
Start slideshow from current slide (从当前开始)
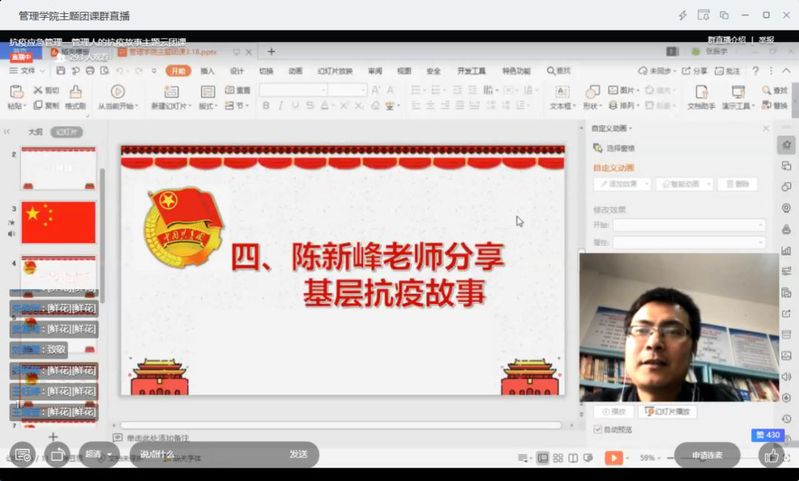tap(118, 97)
